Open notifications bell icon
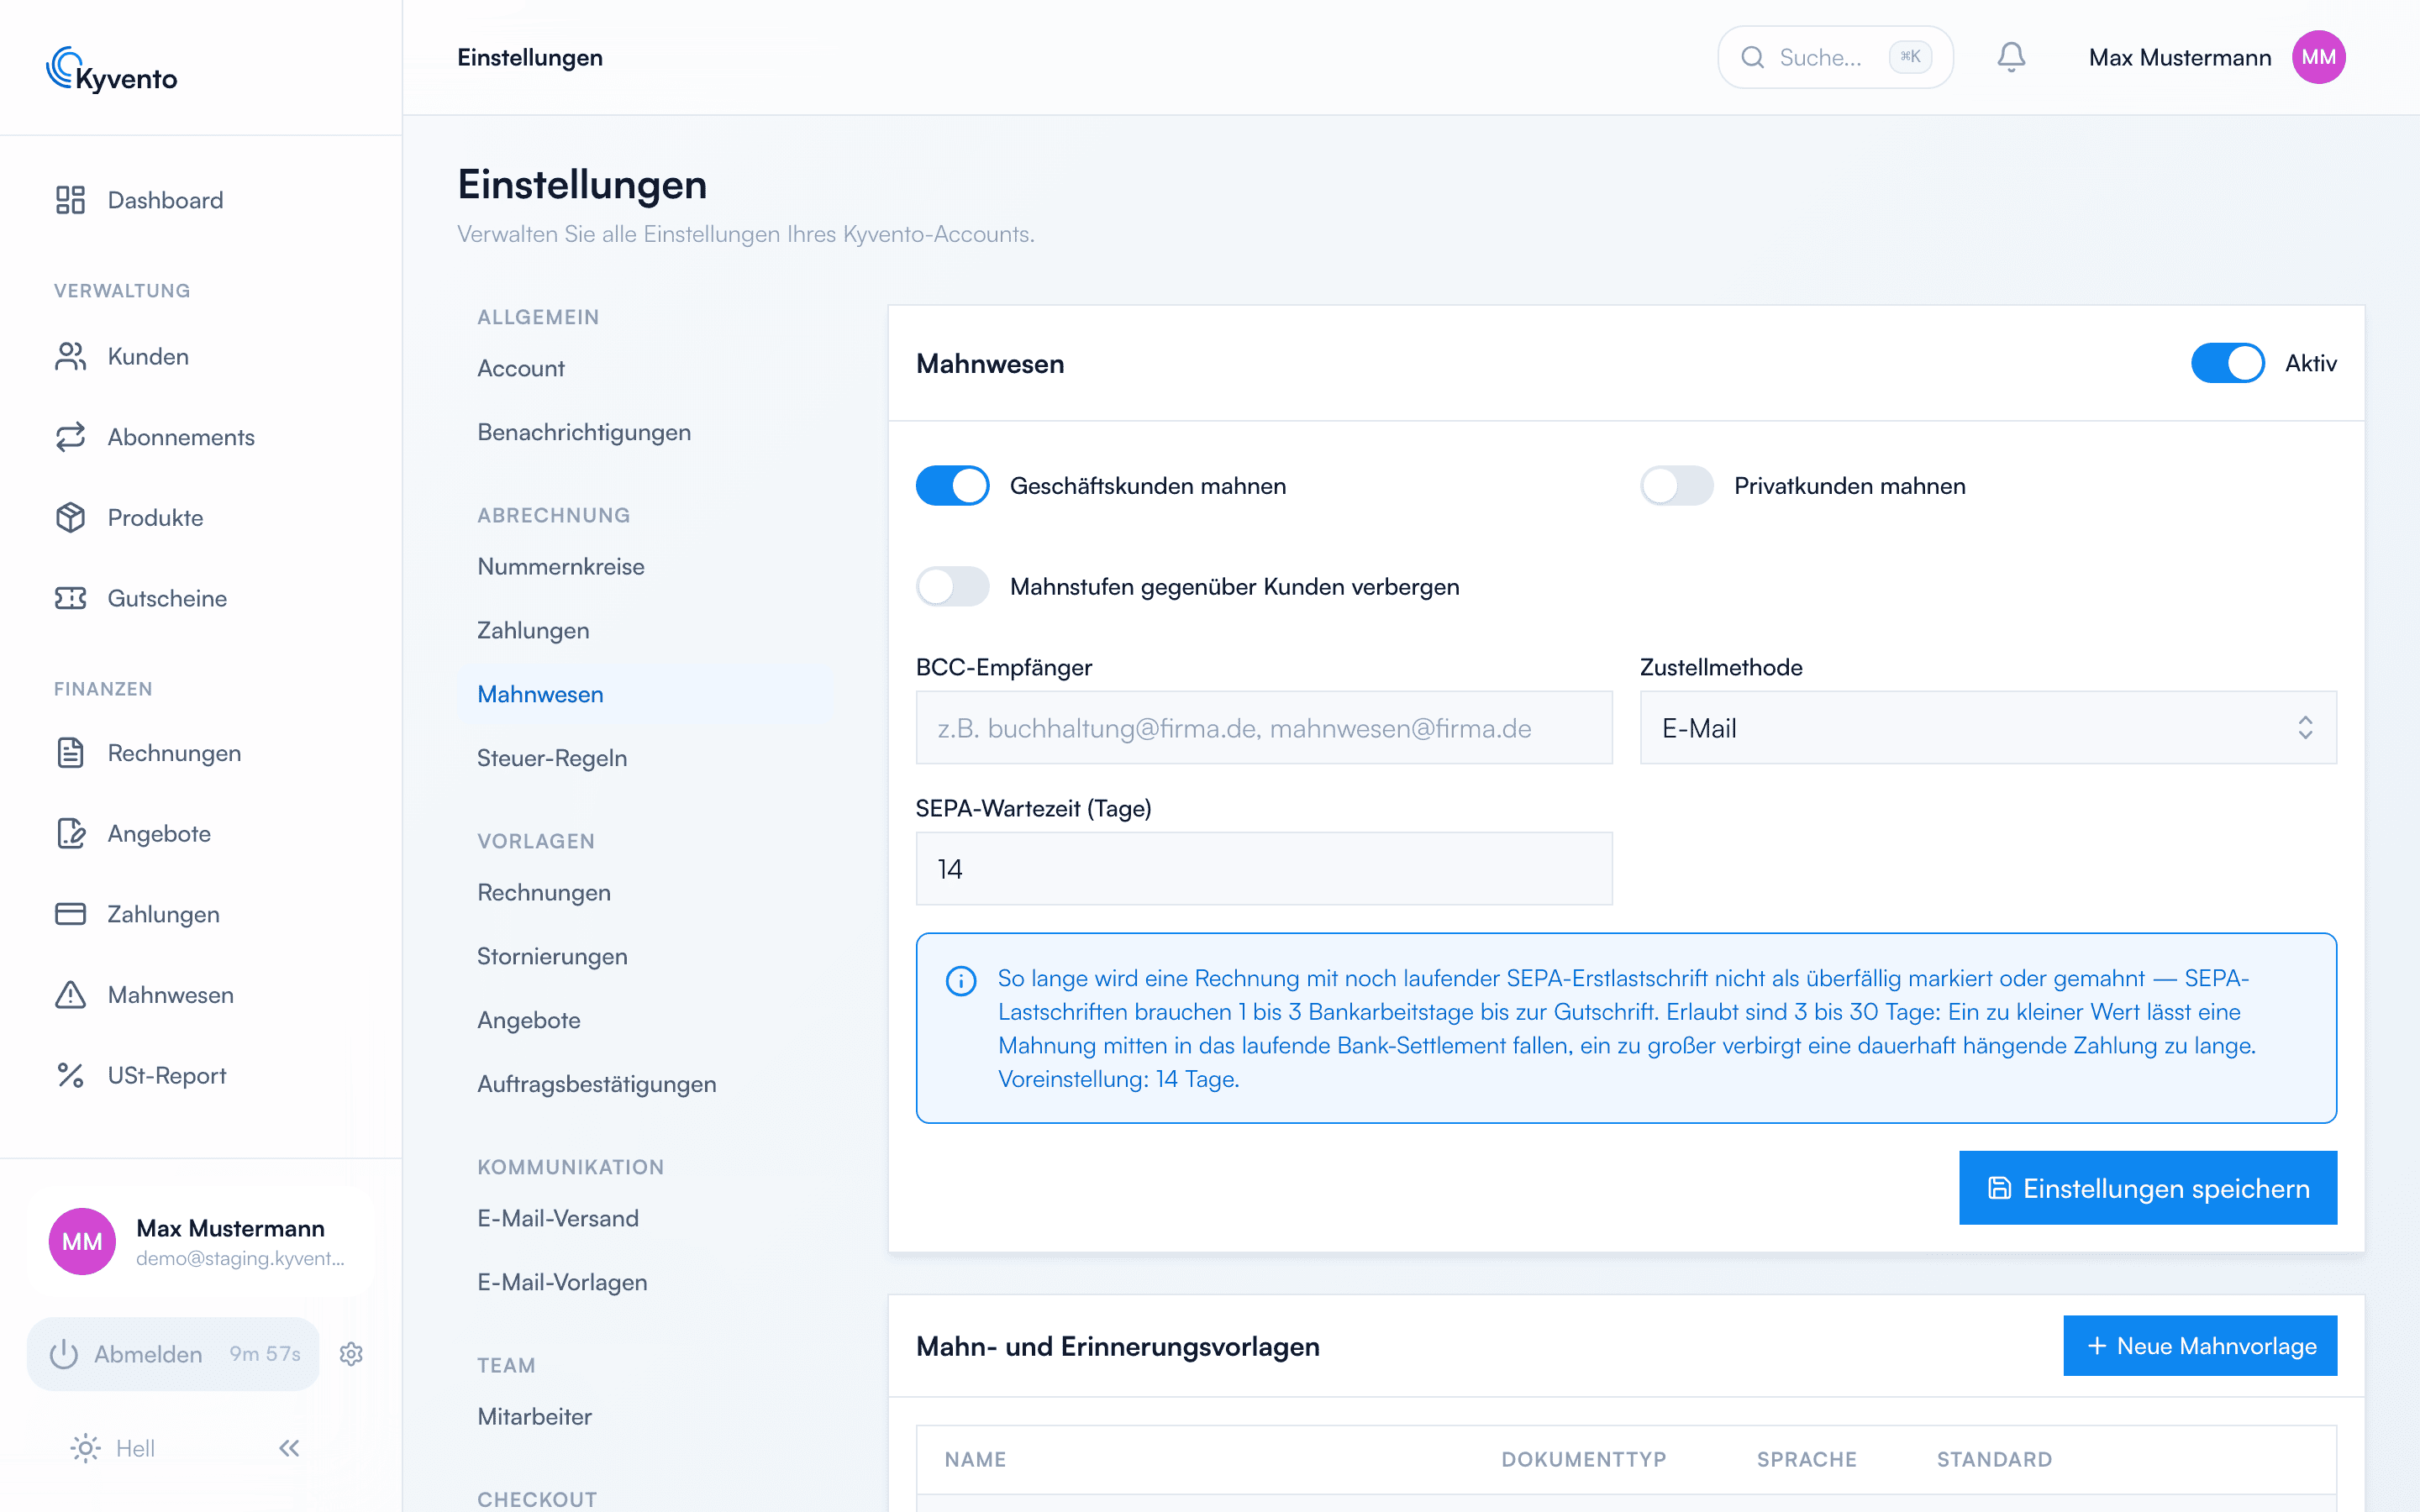Viewport: 2420px width, 1512px height. [2011, 57]
